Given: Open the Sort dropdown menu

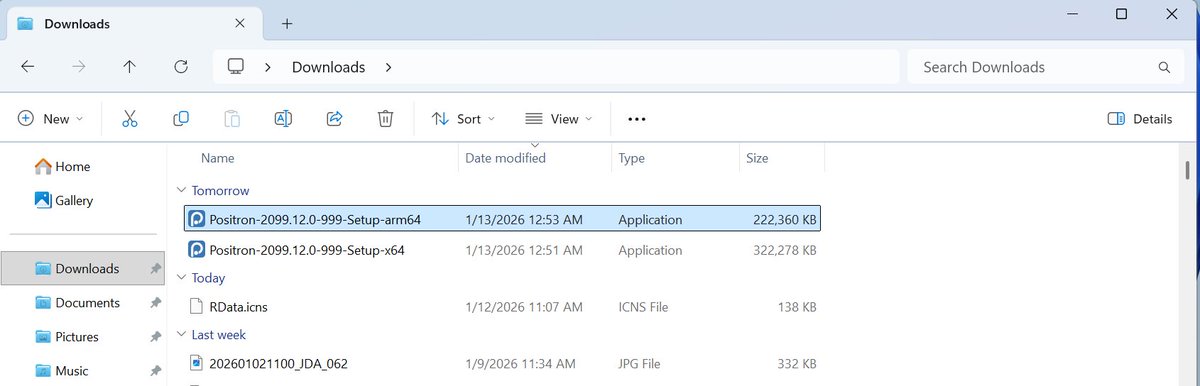Looking at the screenshot, I should point(463,118).
